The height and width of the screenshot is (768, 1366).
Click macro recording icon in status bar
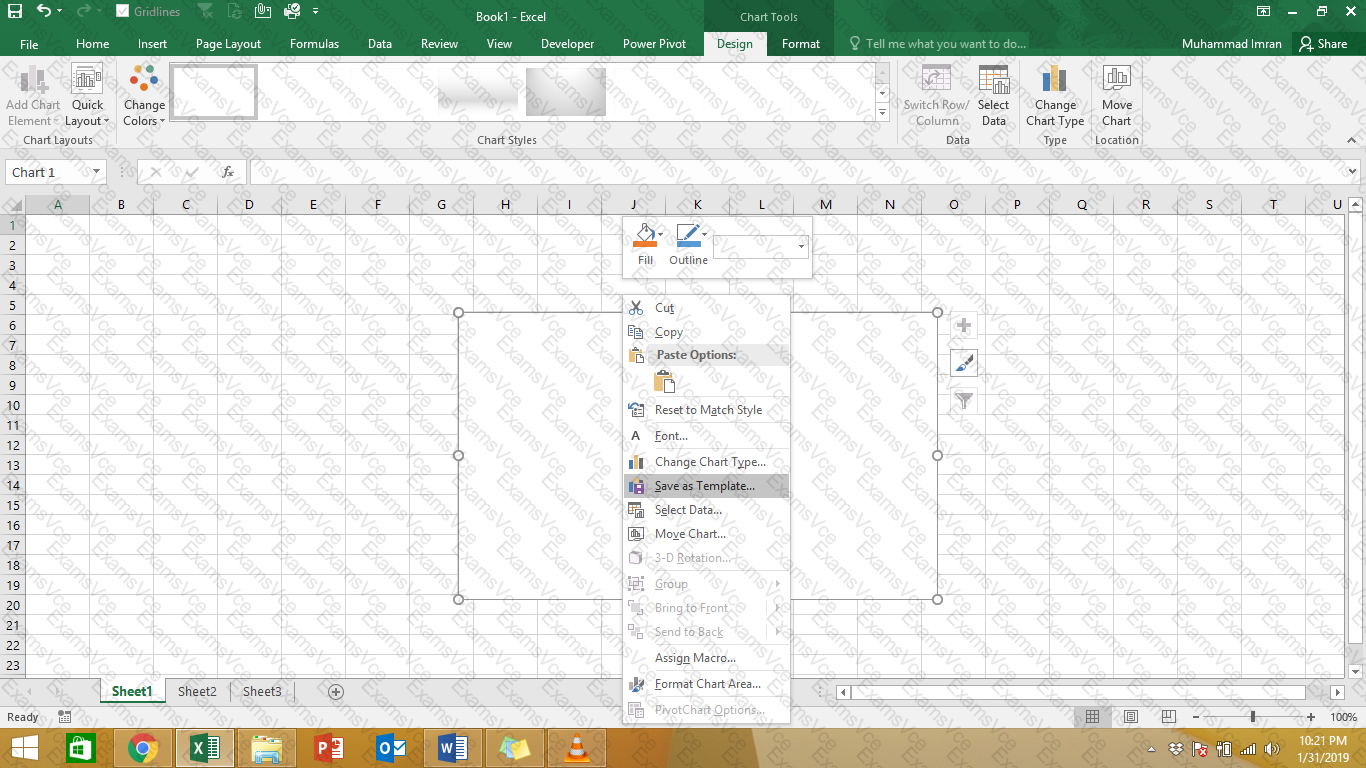(x=65, y=717)
